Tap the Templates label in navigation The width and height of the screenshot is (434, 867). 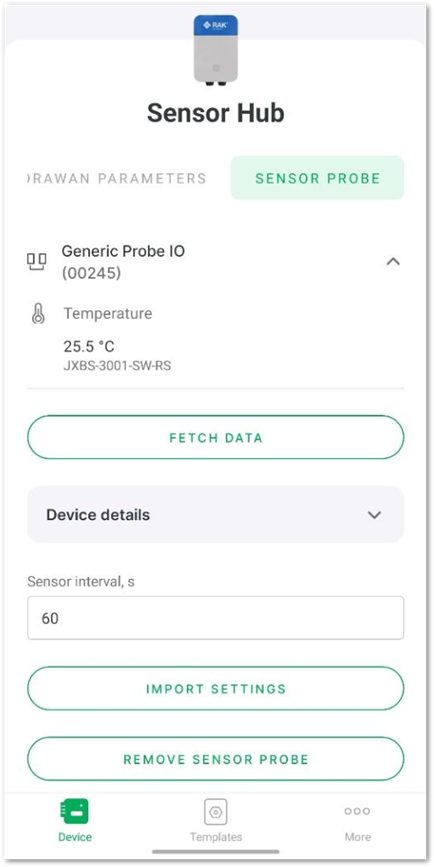pos(216,837)
